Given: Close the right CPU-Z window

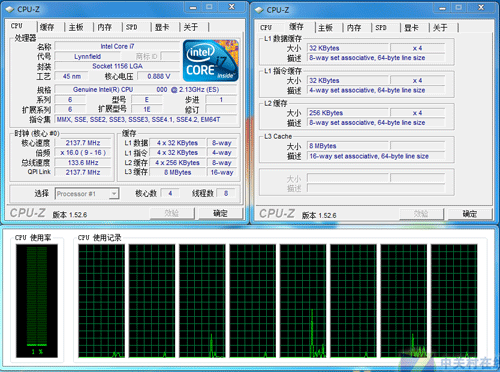Looking at the screenshot, I should [481, 7].
